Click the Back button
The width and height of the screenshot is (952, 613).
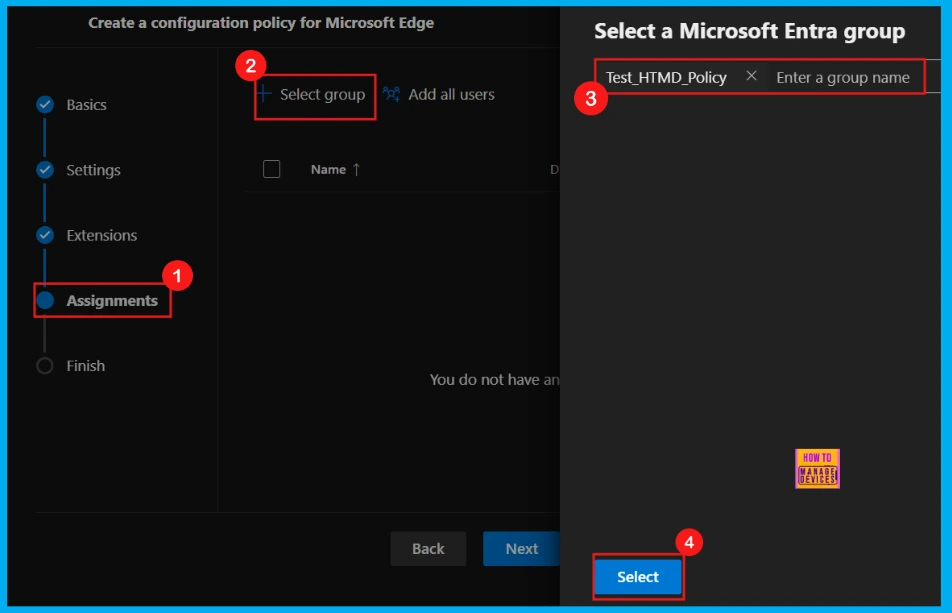(x=428, y=549)
